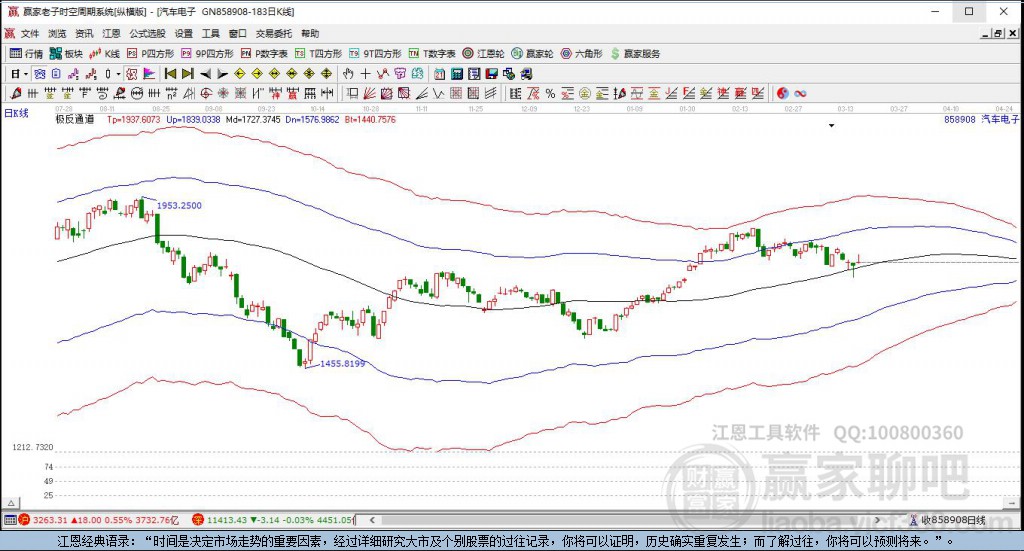Click the black right arrow scroll icon
This screenshot has height=551, width=1024.
tap(223, 74)
